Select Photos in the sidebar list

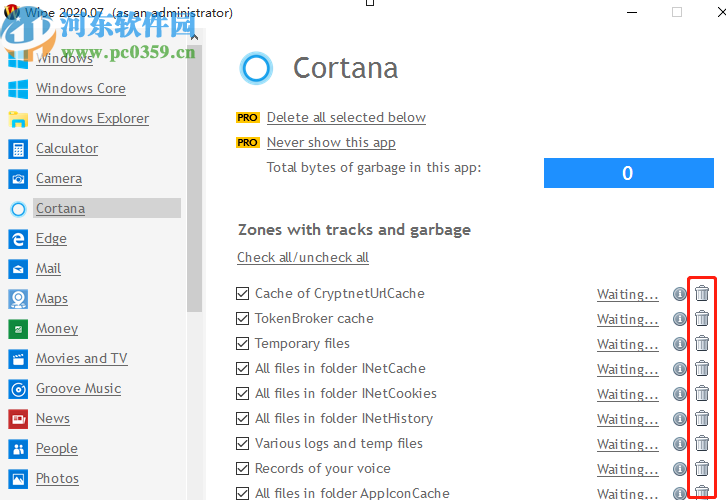click(x=57, y=478)
